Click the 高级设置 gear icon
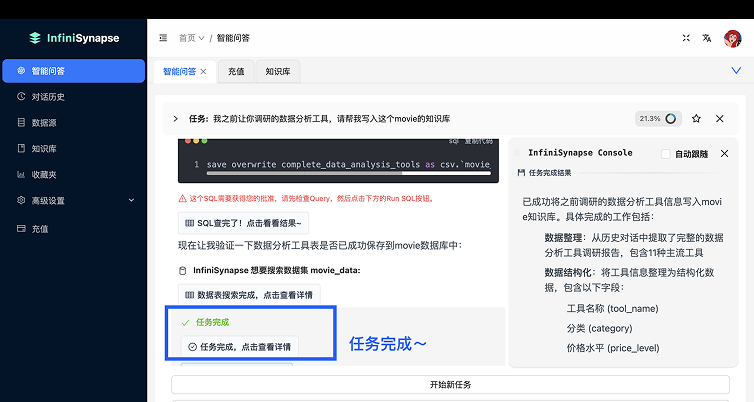 [x=21, y=200]
